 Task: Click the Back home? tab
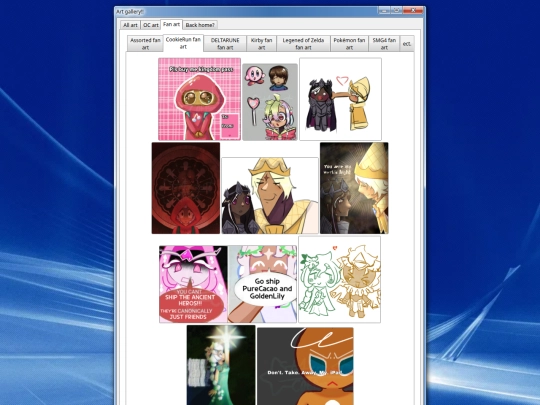(x=200, y=25)
